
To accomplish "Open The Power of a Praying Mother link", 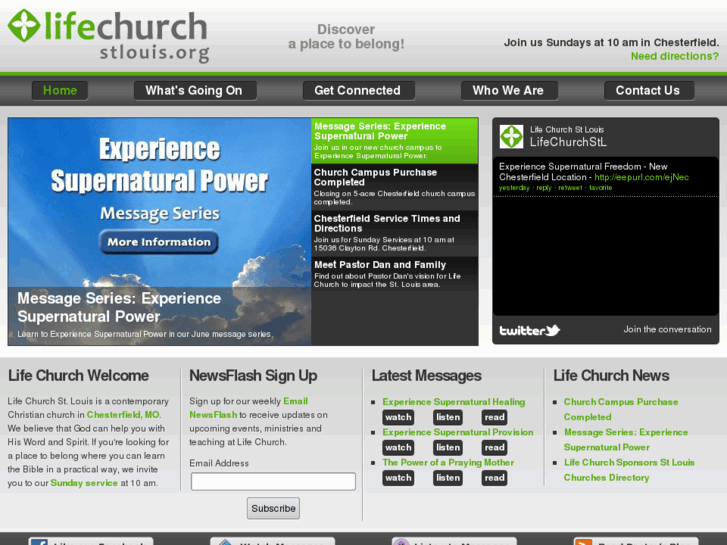I will 448,462.
